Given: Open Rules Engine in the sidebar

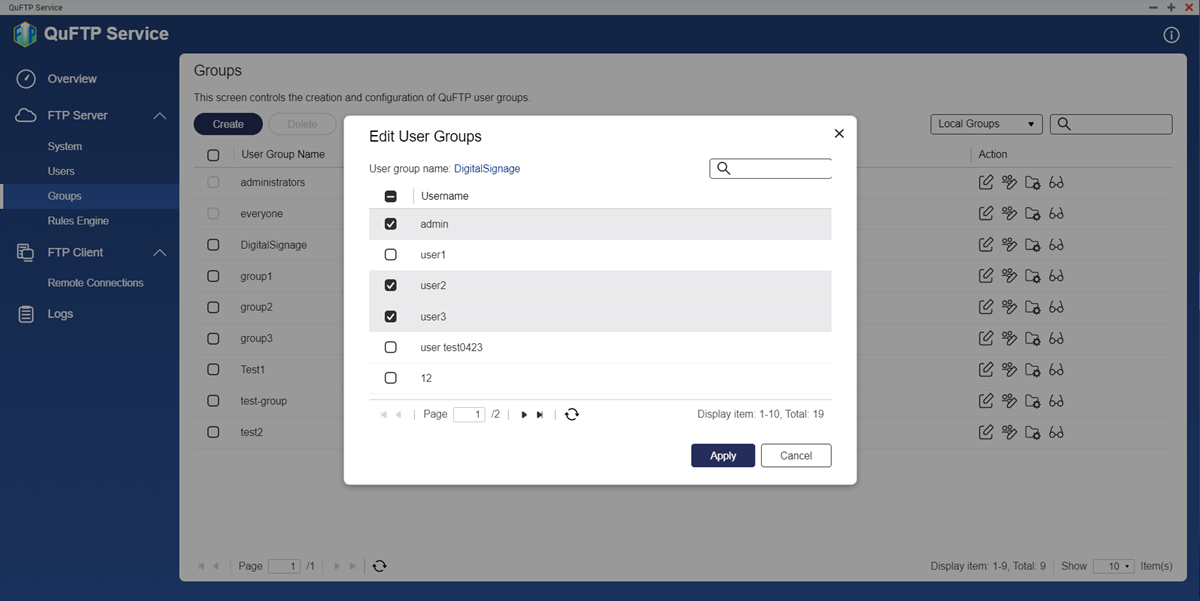Looking at the screenshot, I should [x=78, y=221].
